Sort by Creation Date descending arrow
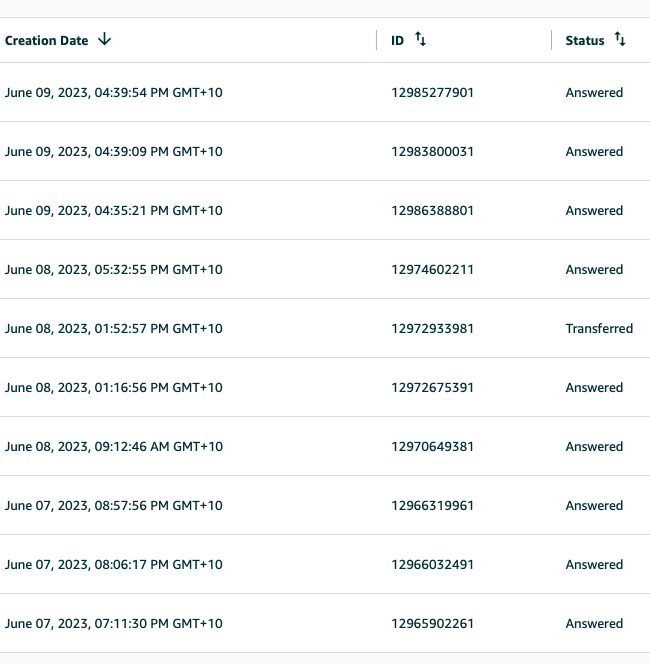The height and width of the screenshot is (664, 650). coord(104,40)
